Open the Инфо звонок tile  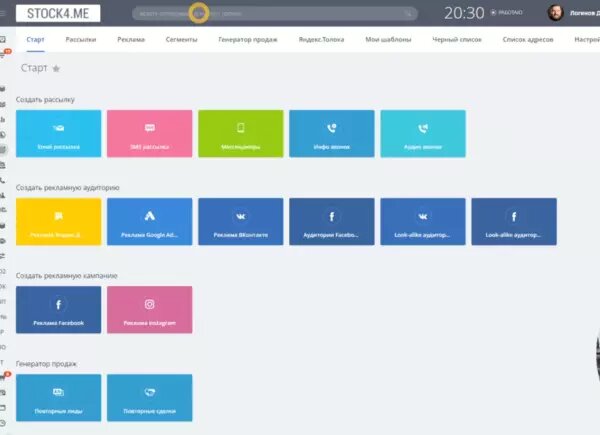(332, 134)
